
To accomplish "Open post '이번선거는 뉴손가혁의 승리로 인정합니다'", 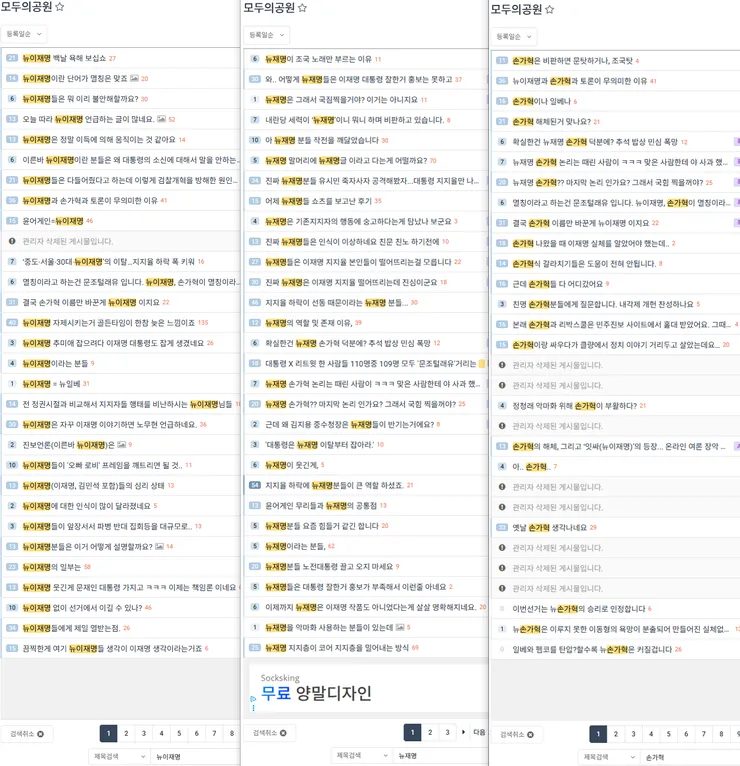I will pyautogui.click(x=579, y=609).
